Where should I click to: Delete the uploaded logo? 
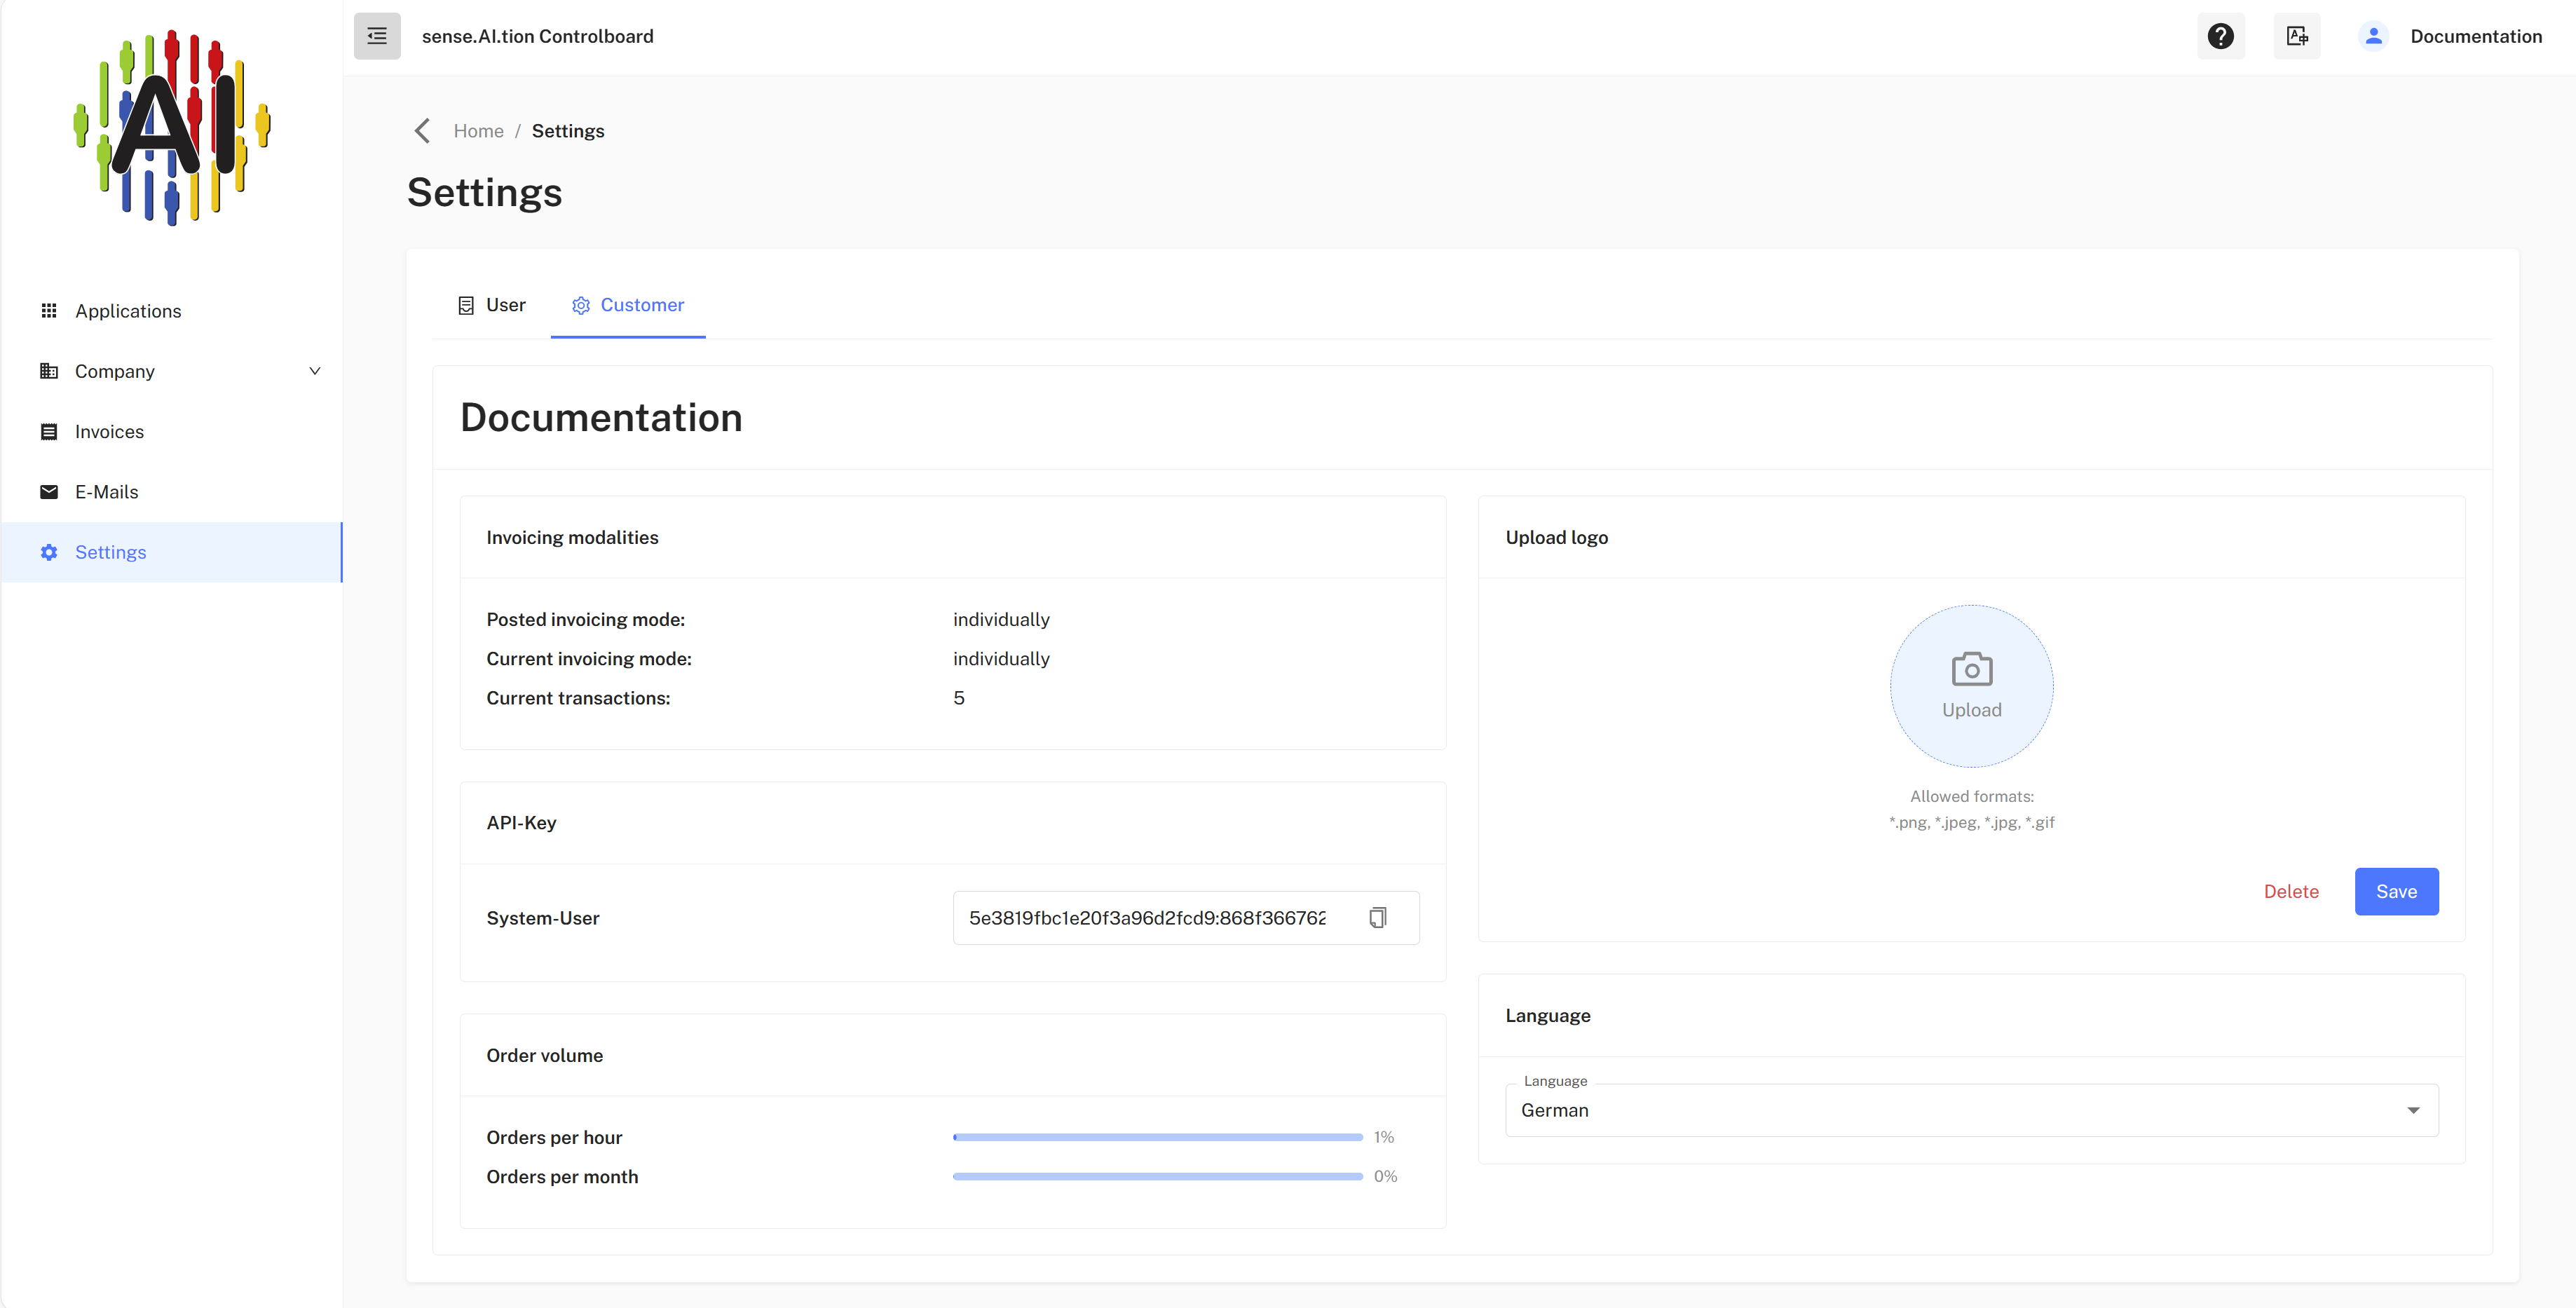coord(2291,891)
